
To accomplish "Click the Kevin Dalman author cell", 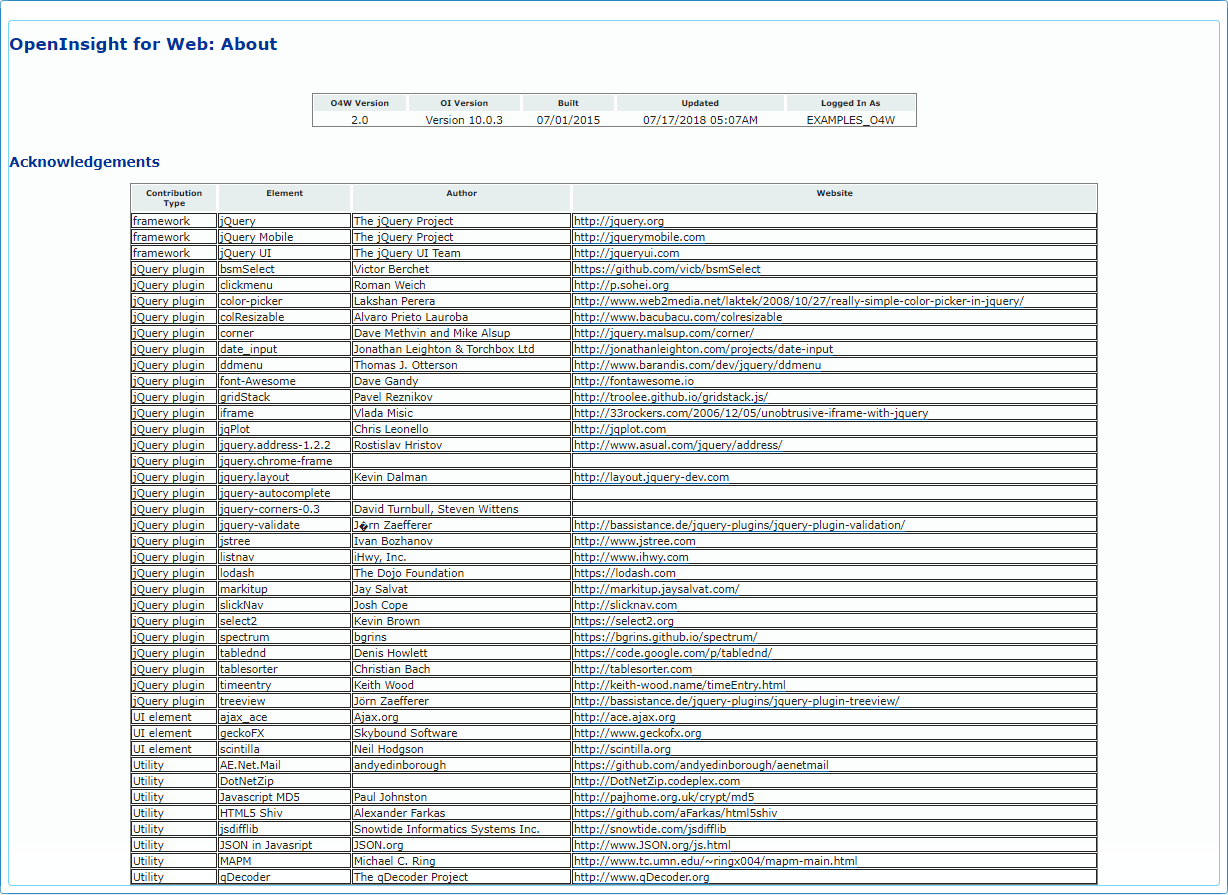I will pyautogui.click(x=461, y=477).
